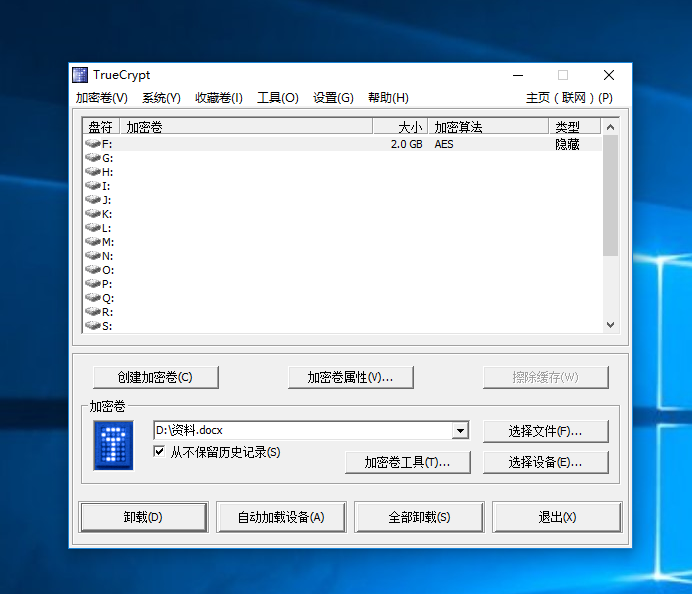Click scroll up arrow in drive list

(x=610, y=127)
